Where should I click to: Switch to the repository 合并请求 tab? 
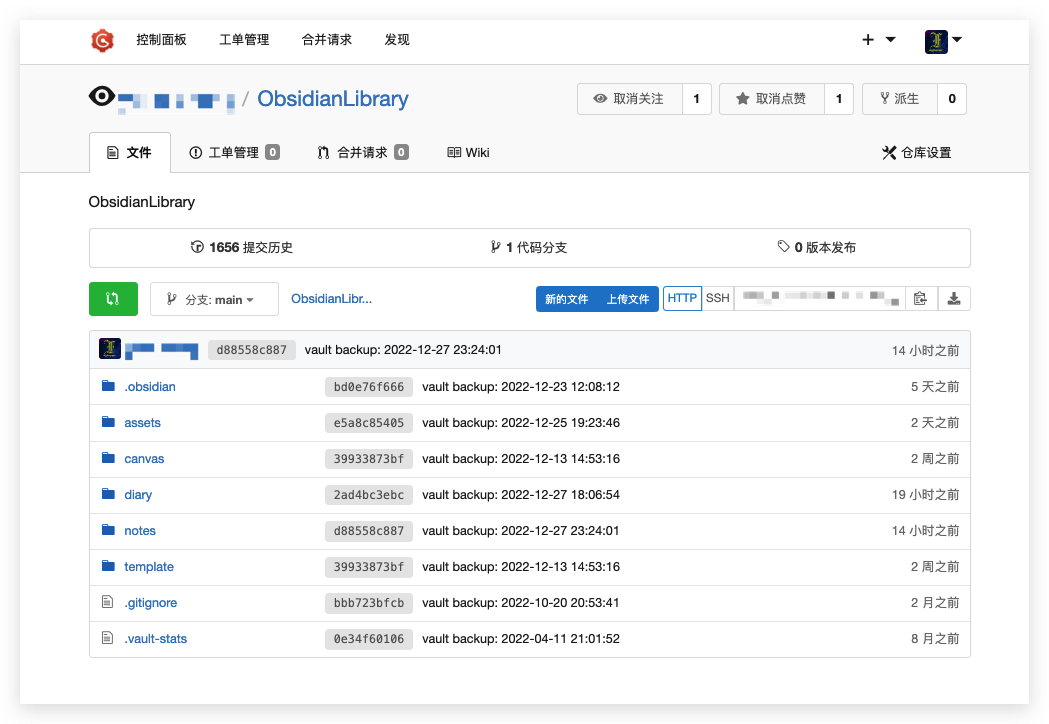click(363, 153)
